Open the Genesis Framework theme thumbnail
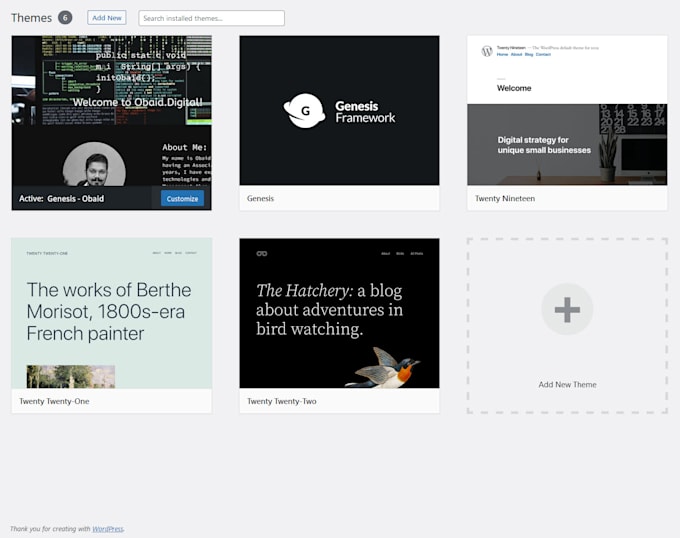The height and width of the screenshot is (538, 680). [340, 111]
